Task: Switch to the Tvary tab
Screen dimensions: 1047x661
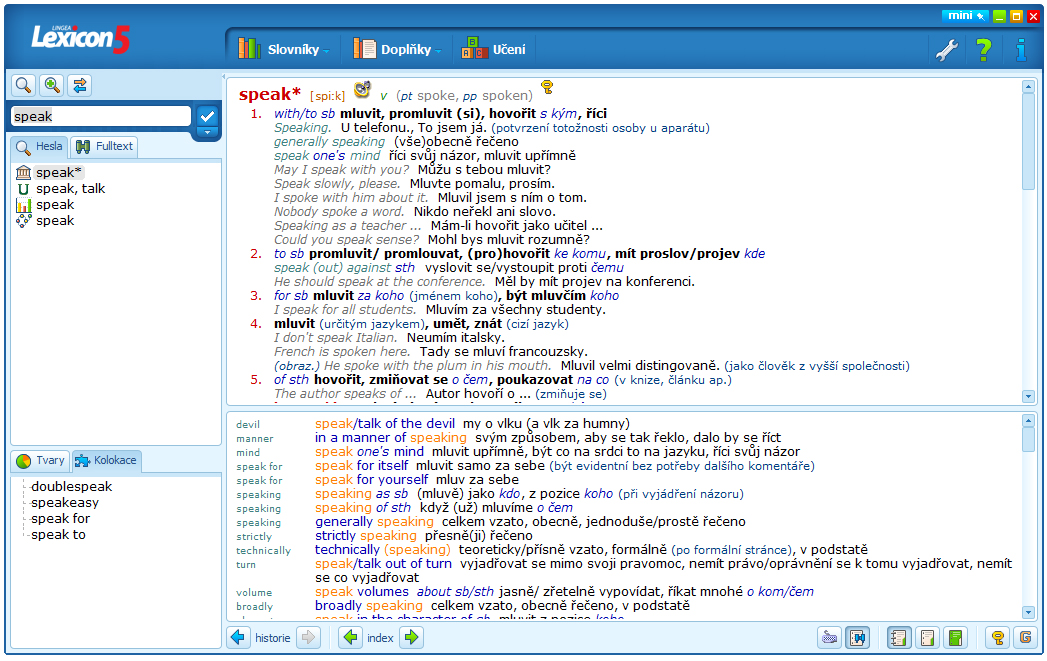Action: pyautogui.click(x=40, y=461)
